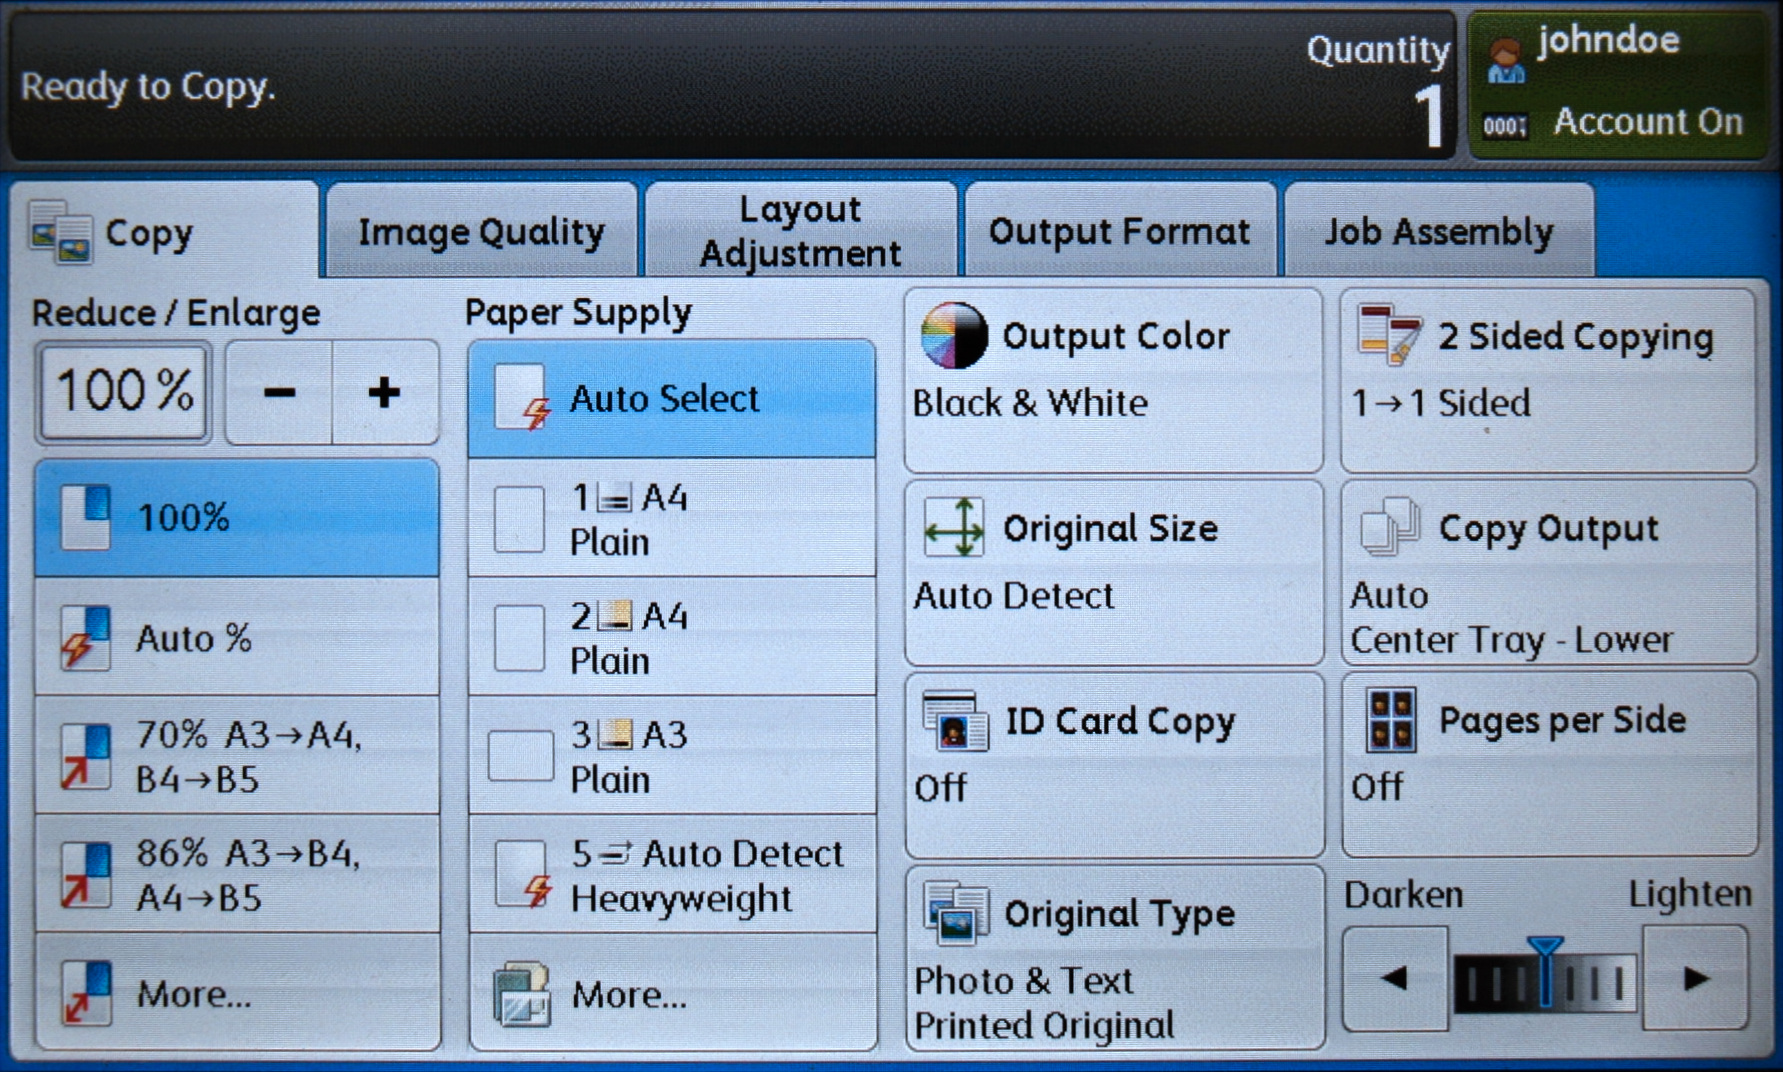1783x1072 pixels.
Task: Expand More... paper supply options
Action: point(671,993)
